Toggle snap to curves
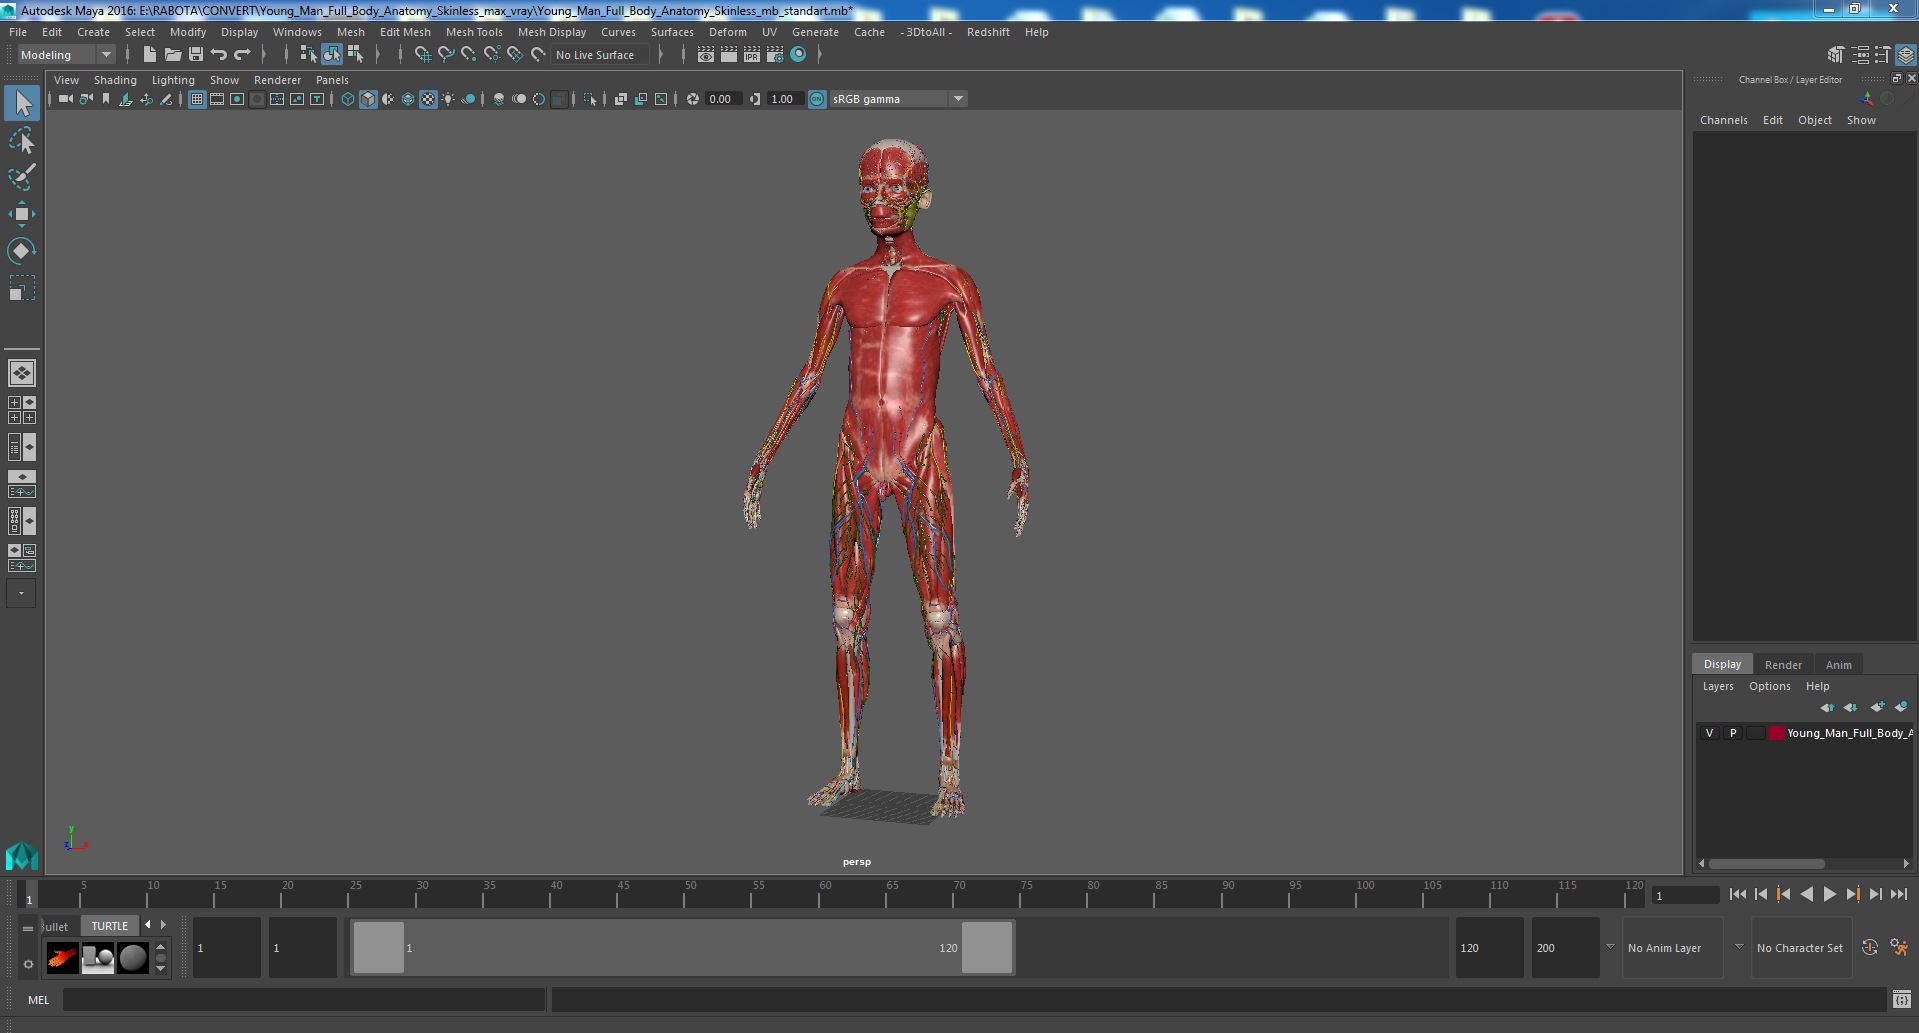This screenshot has width=1919, height=1033. (x=446, y=55)
